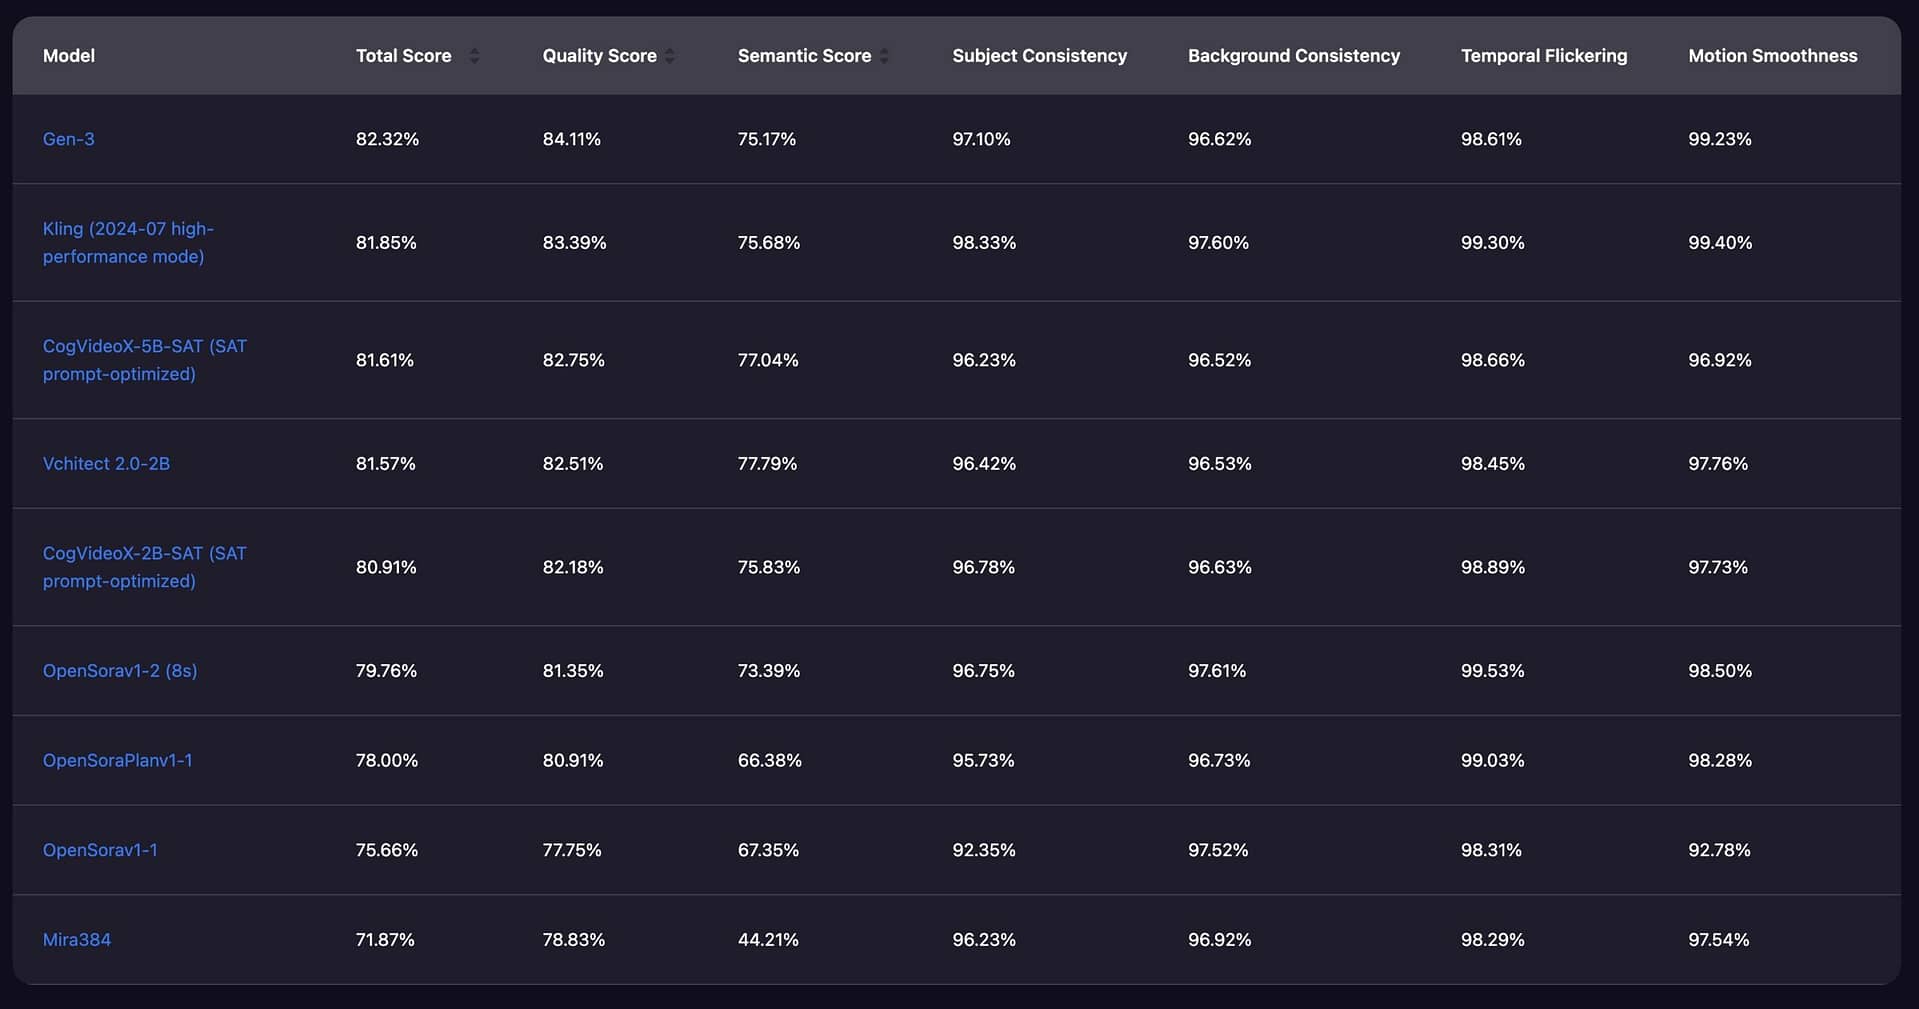Click the Background Consistency column header
Screen dimensions: 1919x1009
click(1294, 56)
